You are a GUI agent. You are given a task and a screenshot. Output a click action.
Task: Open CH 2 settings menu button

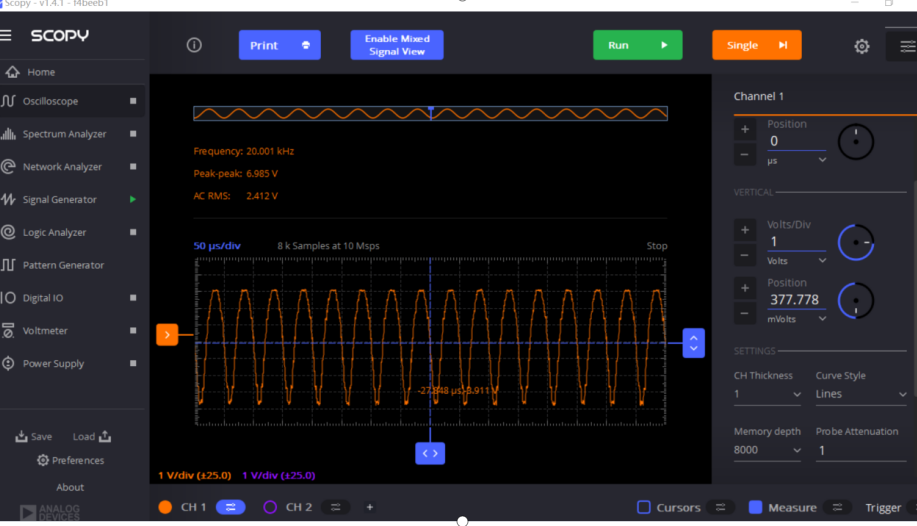336,507
